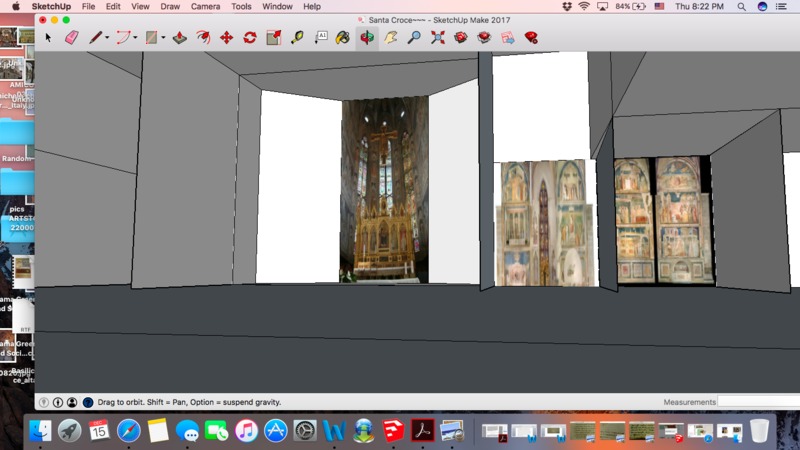
Task: Expand the Arc tool dropdown arrow
Action: click(135, 37)
